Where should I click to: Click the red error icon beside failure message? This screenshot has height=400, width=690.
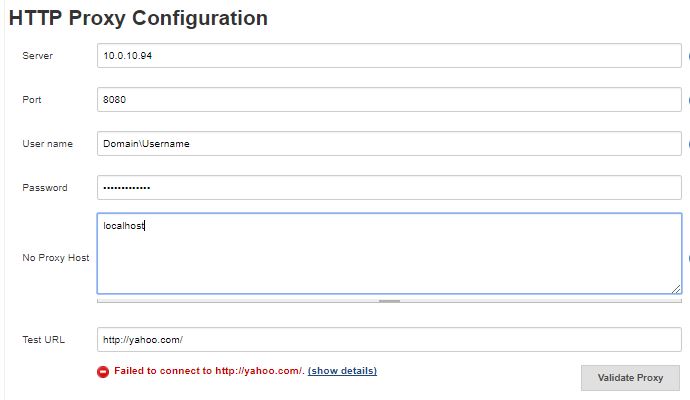tap(103, 372)
